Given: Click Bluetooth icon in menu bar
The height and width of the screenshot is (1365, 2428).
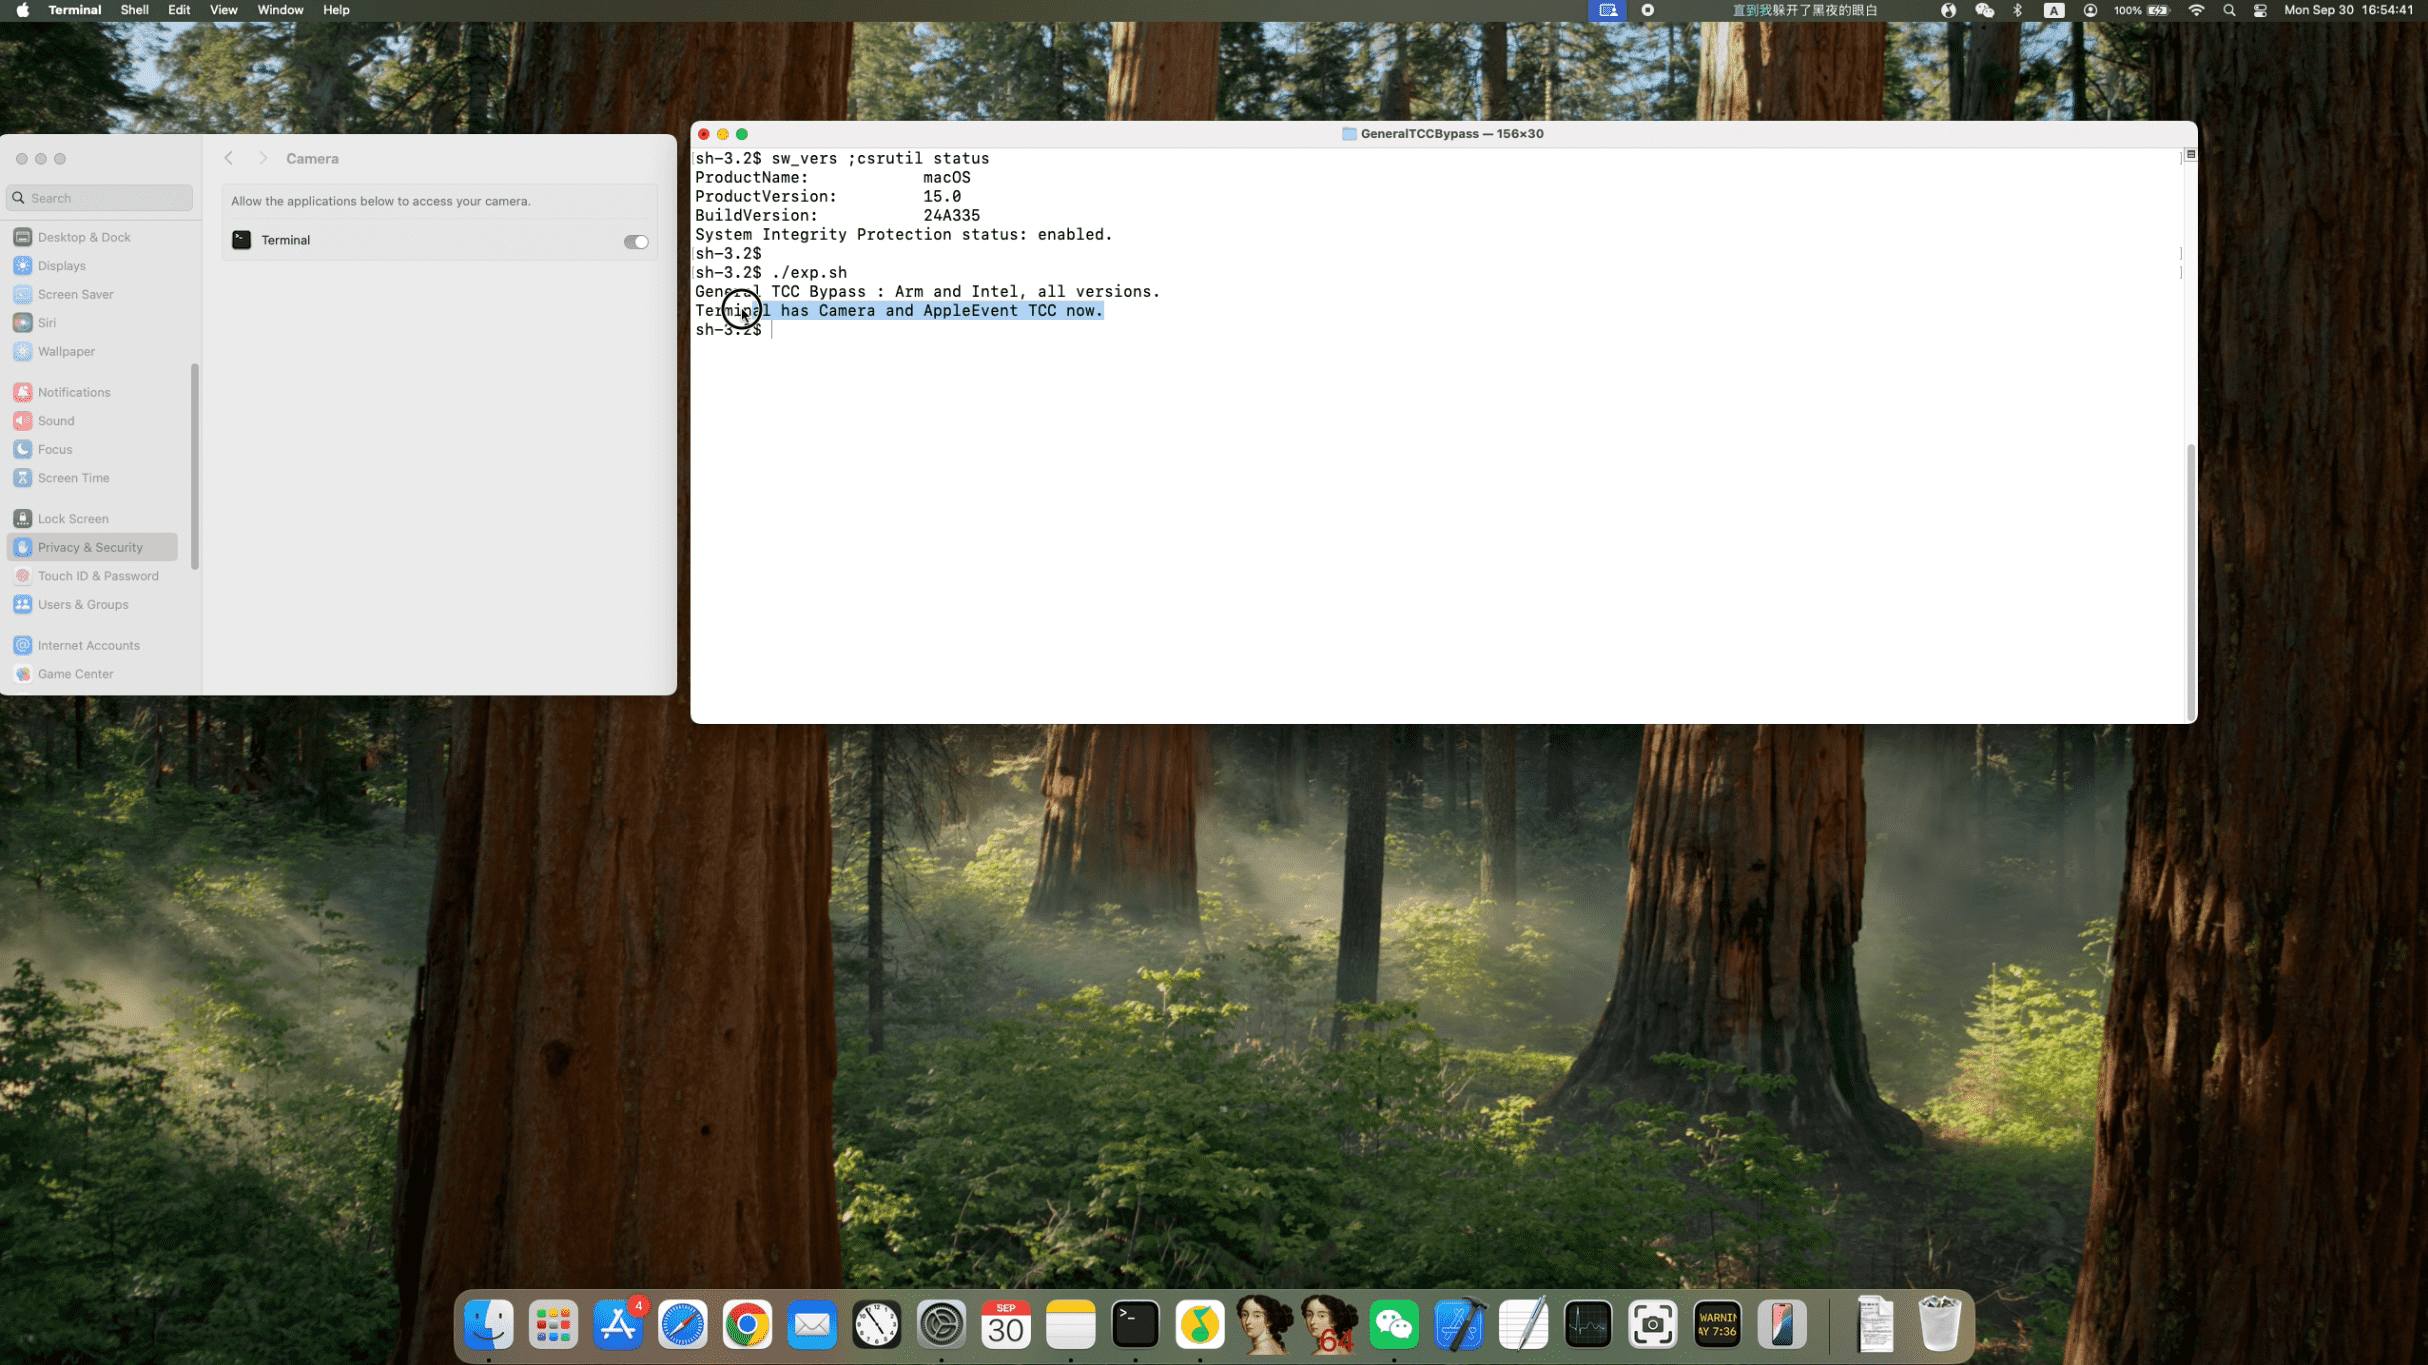Looking at the screenshot, I should coord(2017,10).
